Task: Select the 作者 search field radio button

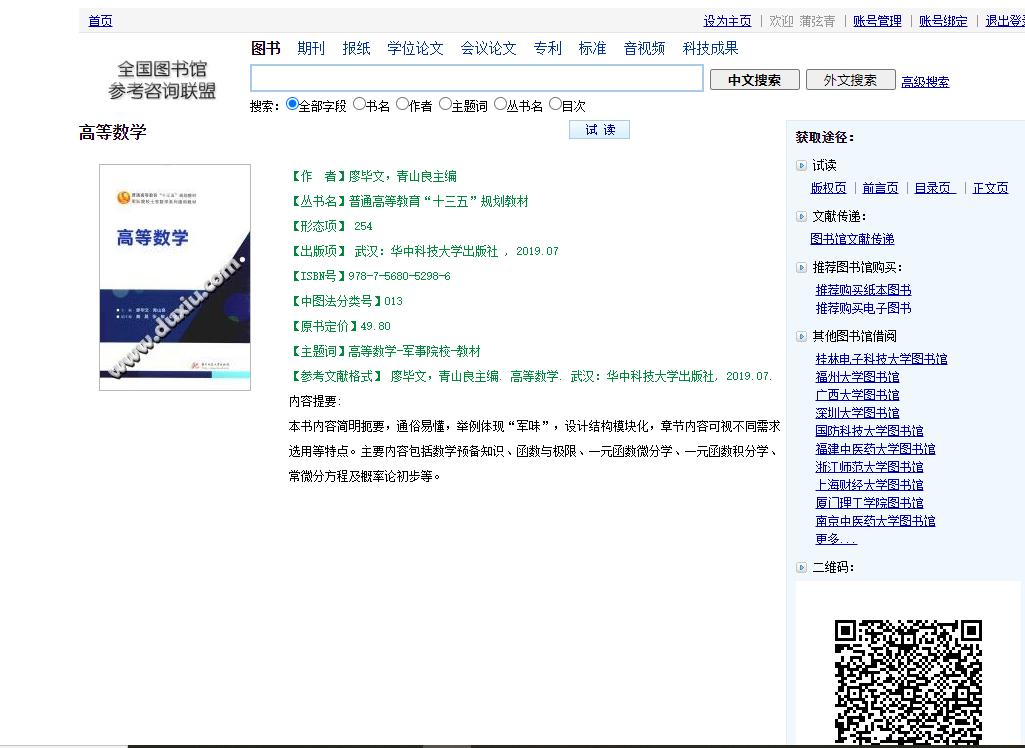Action: pos(401,103)
